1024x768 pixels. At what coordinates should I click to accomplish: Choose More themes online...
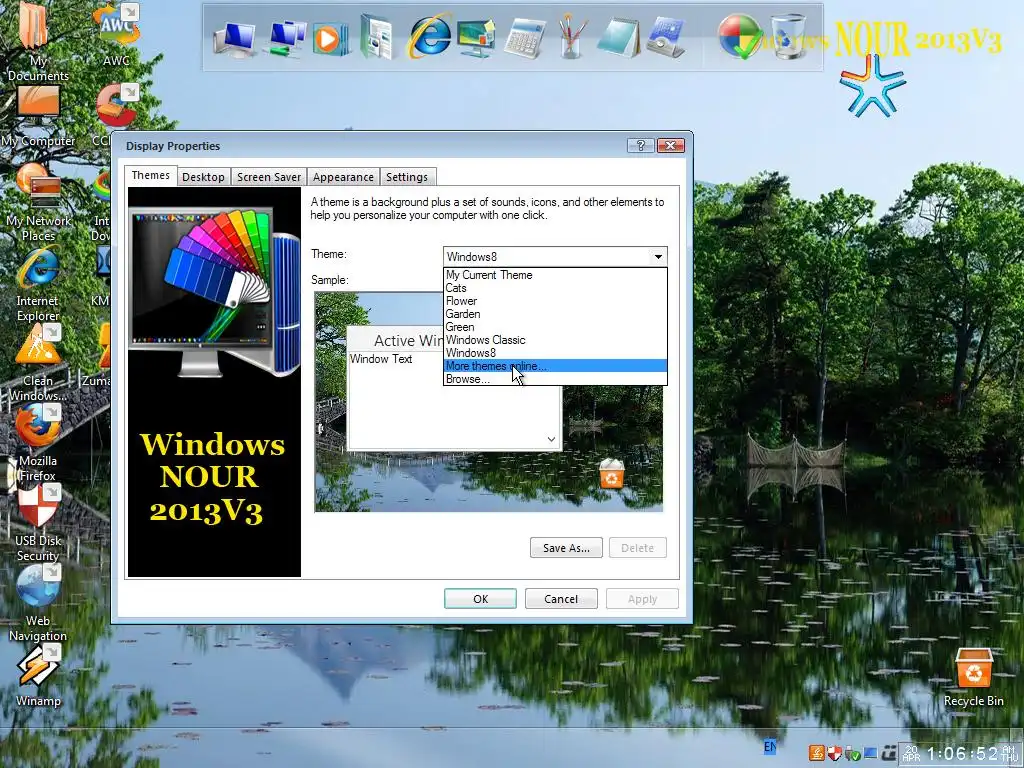point(555,366)
